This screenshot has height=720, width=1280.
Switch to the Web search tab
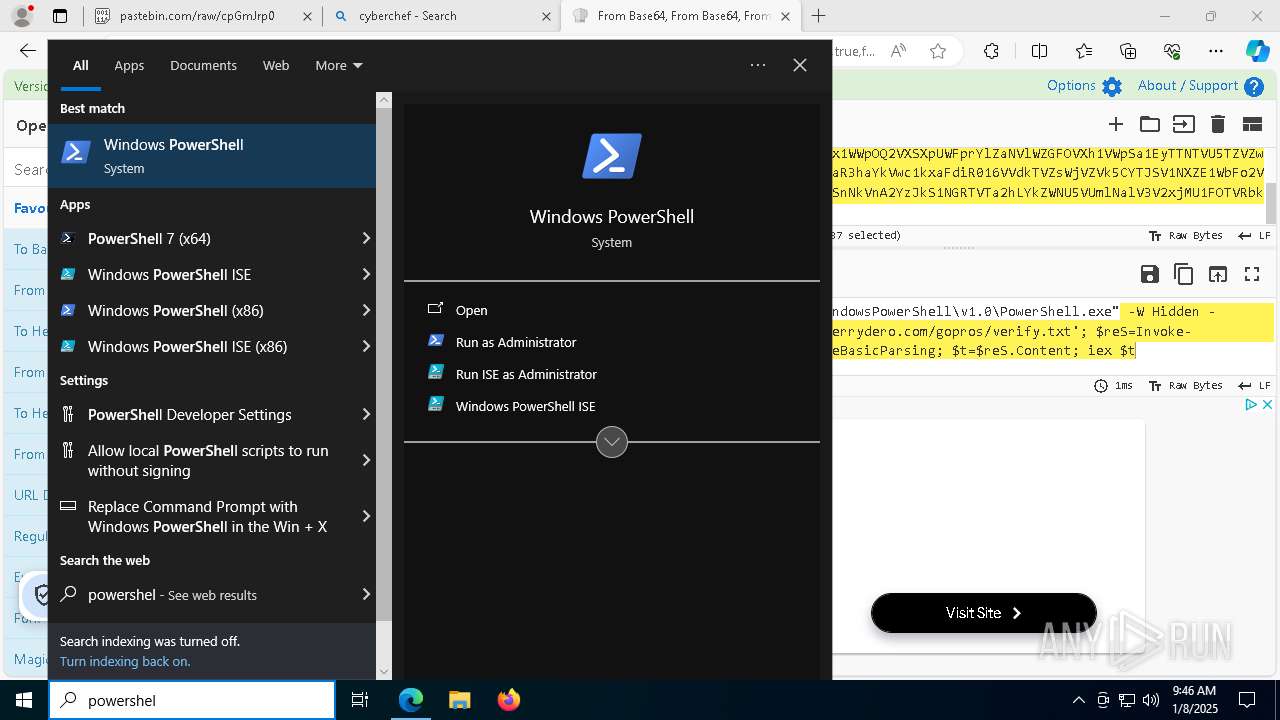276,65
